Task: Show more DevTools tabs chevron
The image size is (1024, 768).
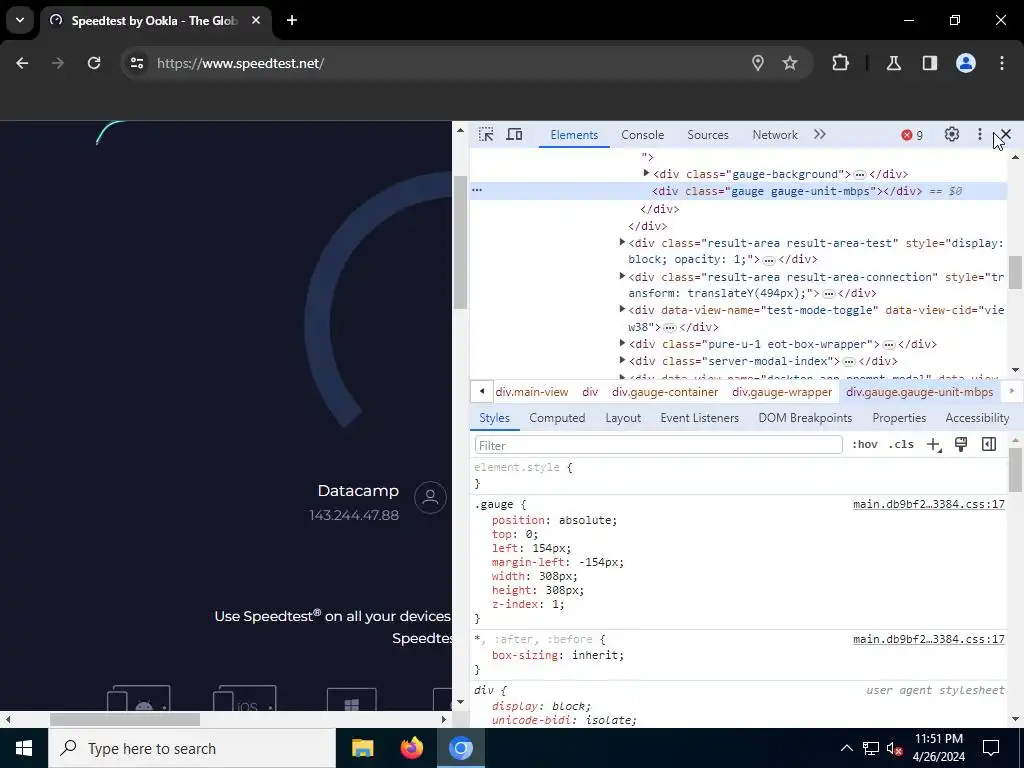Action: coord(820,135)
